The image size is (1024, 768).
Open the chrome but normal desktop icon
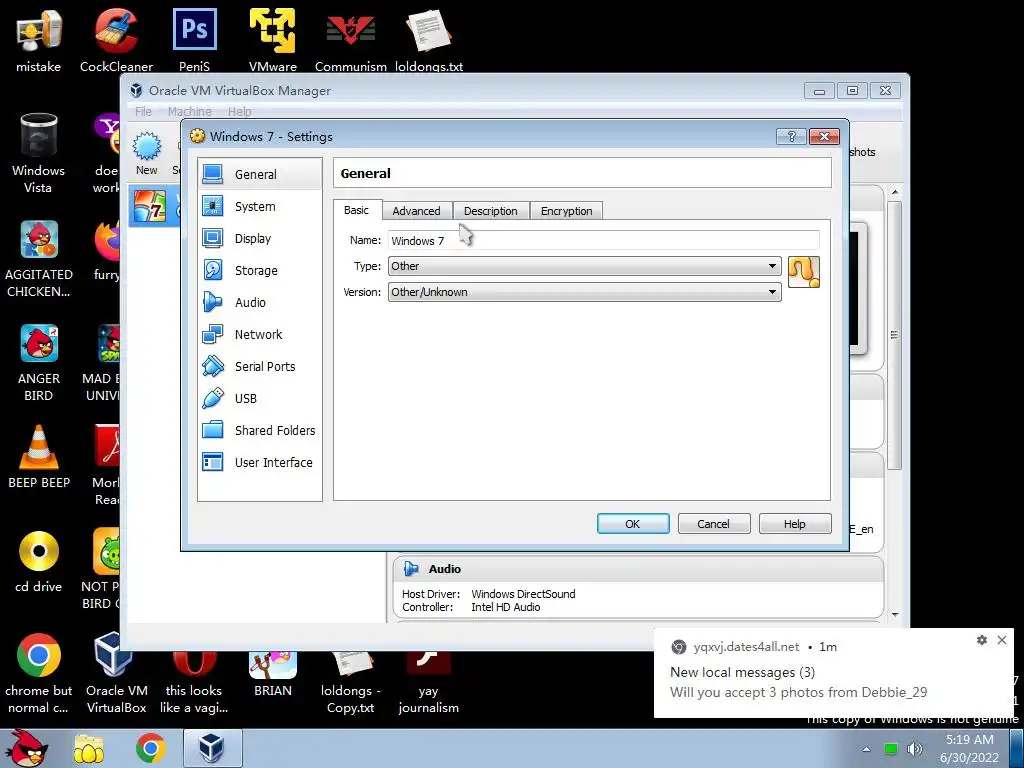[39, 673]
